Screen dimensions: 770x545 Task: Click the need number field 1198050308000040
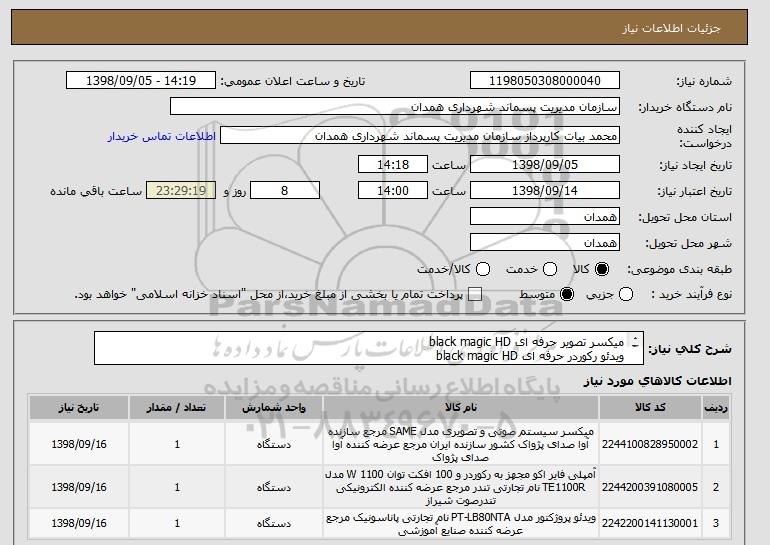click(545, 81)
